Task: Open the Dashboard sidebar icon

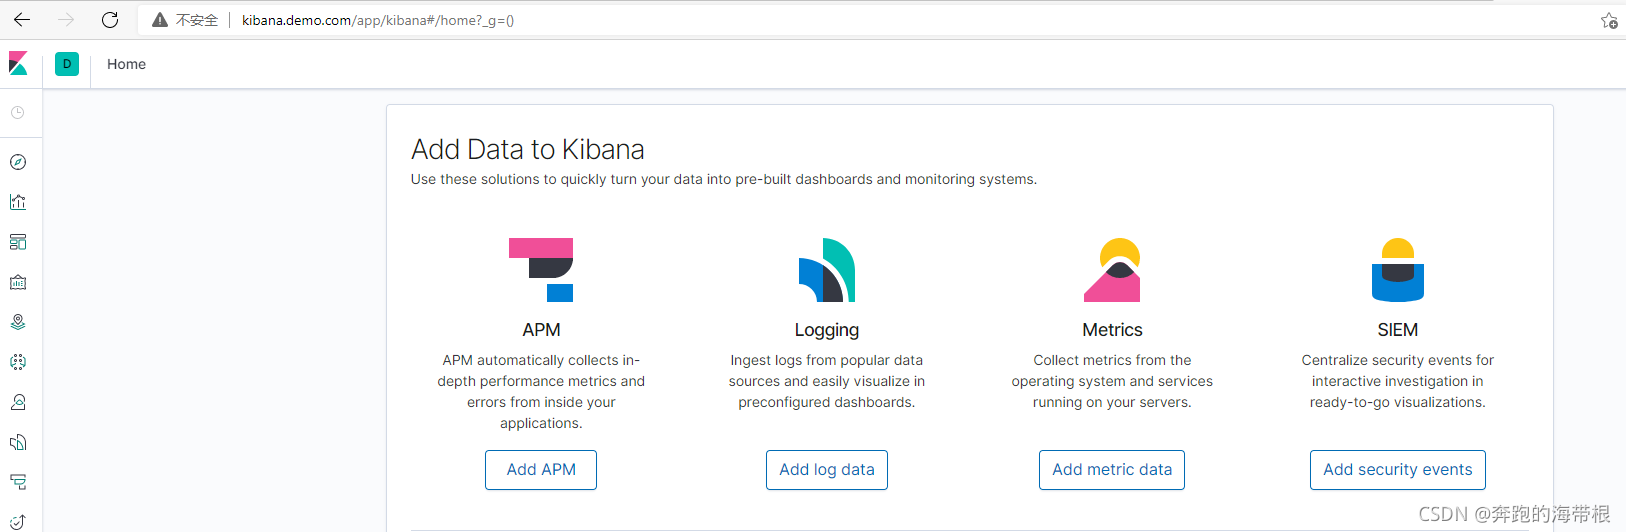Action: (18, 242)
